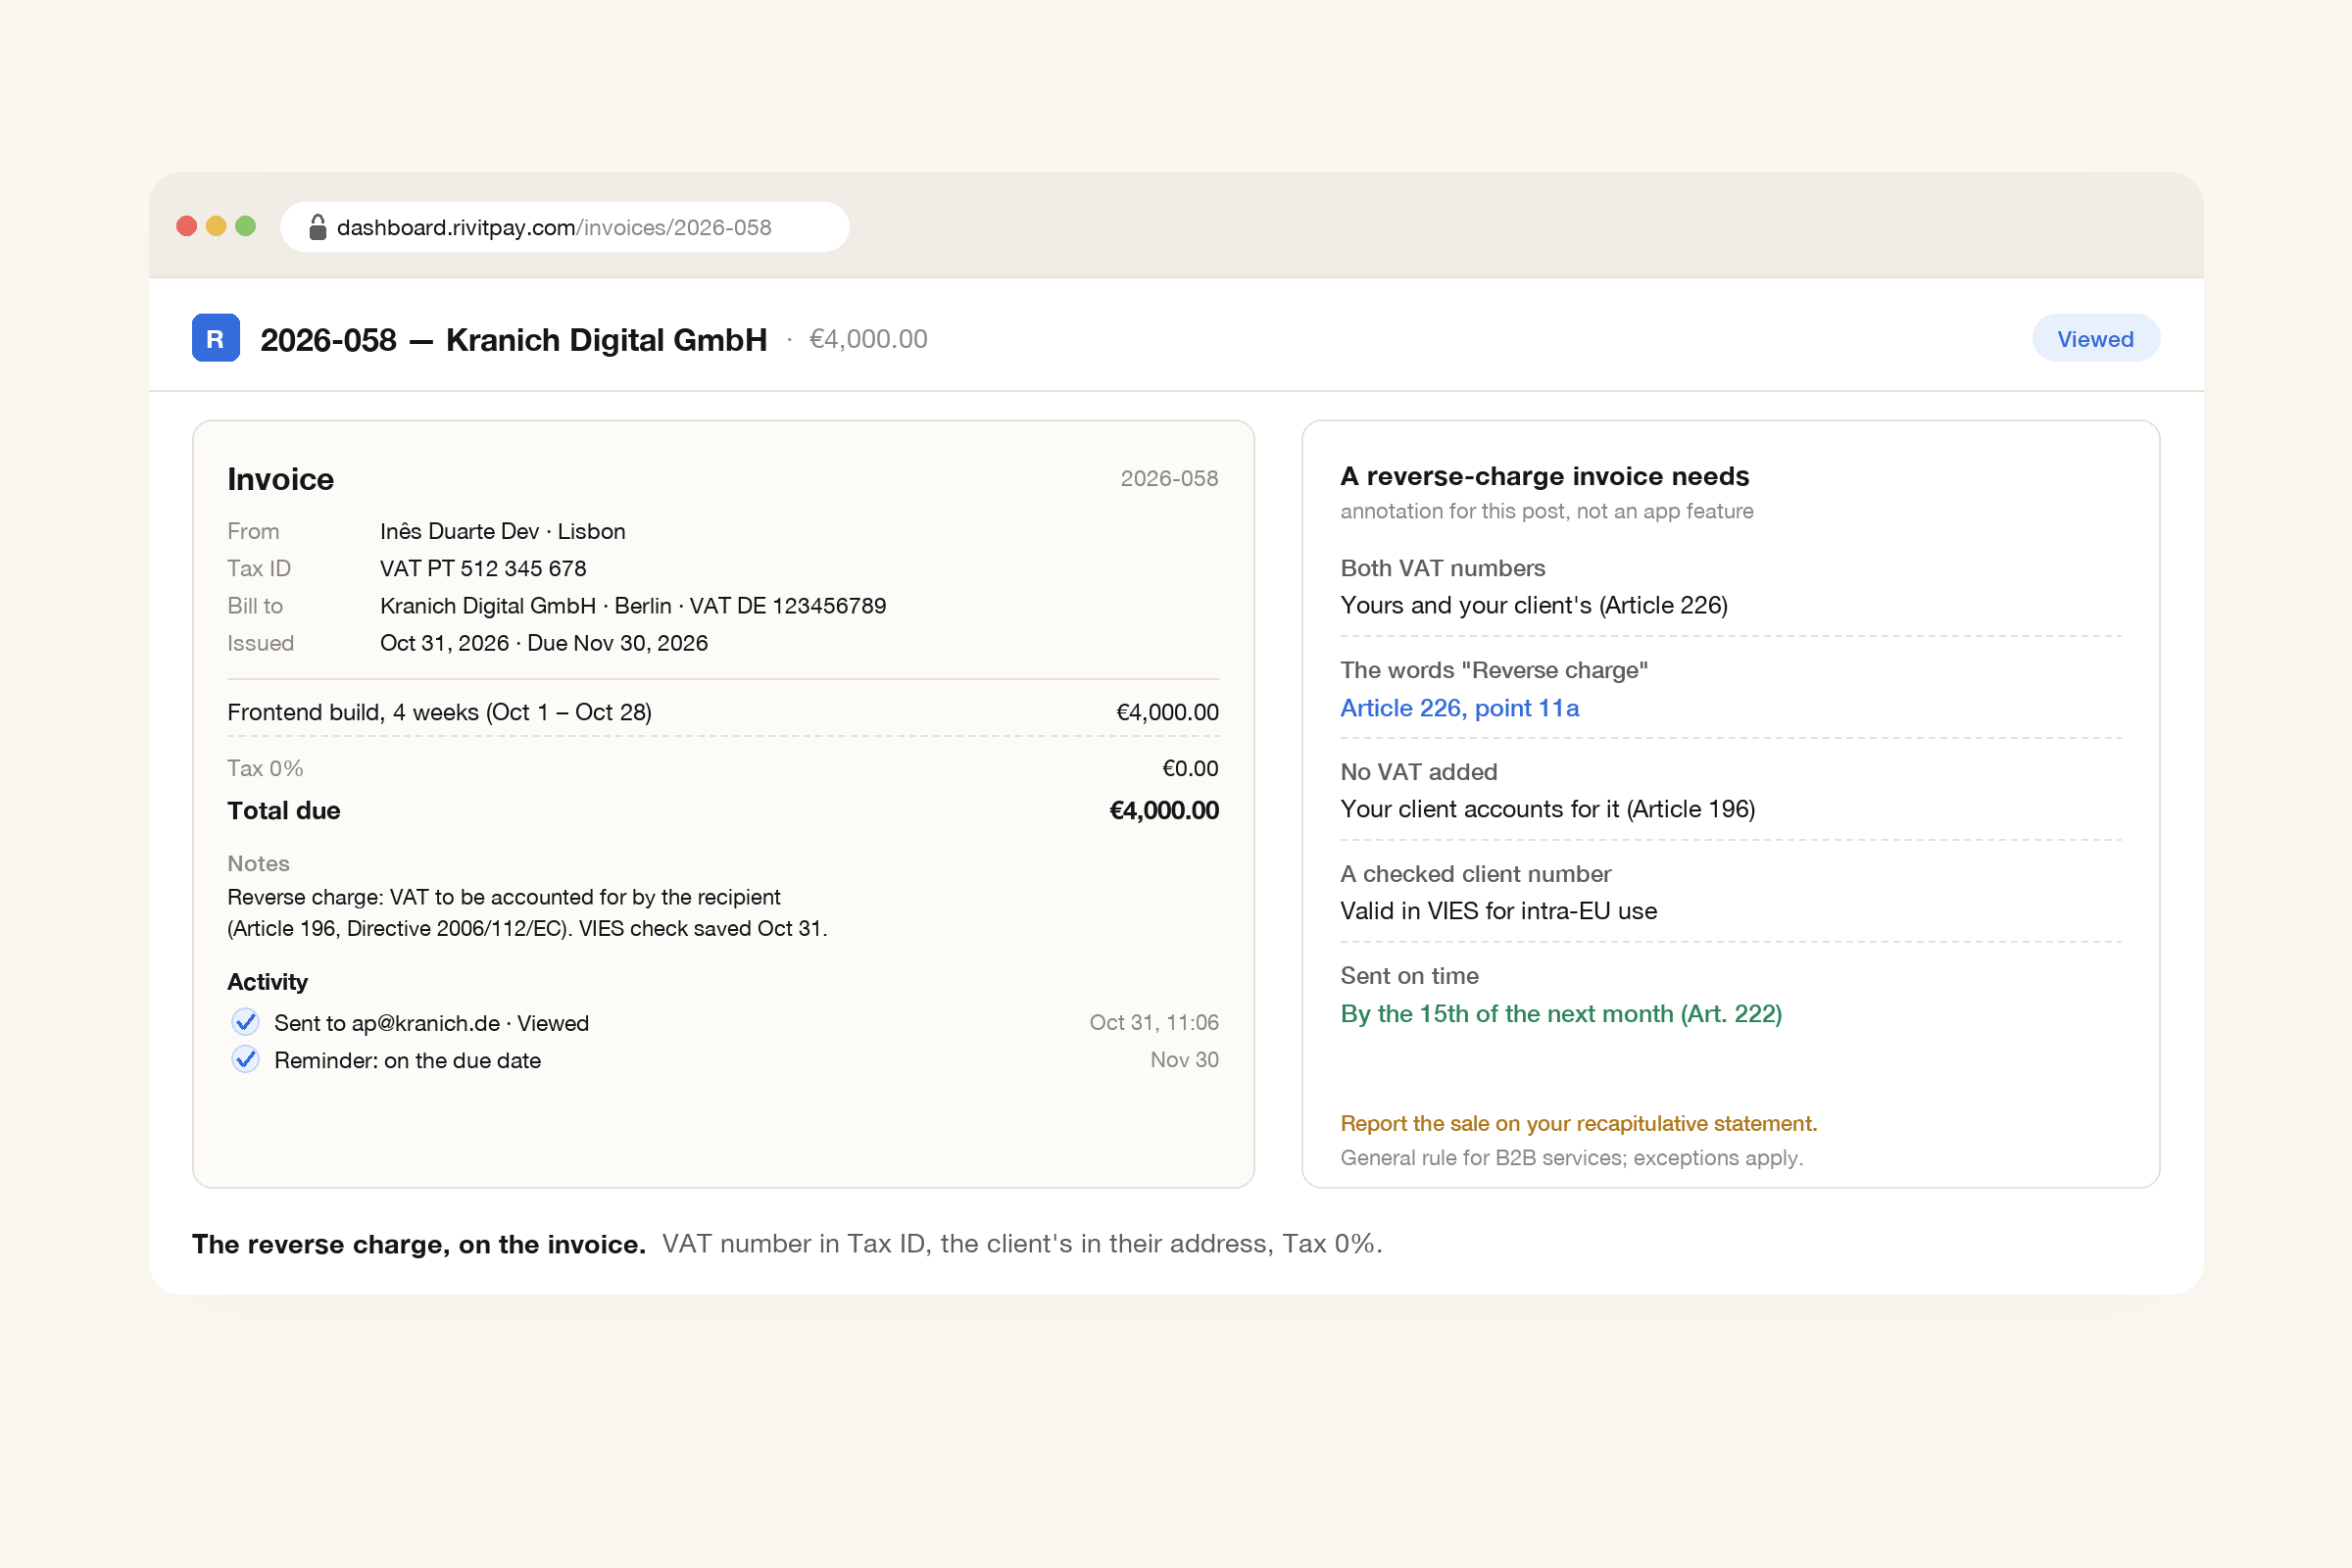The height and width of the screenshot is (1568, 2352).
Task: Click Both VAT numbers label
Action: pos(1443,568)
